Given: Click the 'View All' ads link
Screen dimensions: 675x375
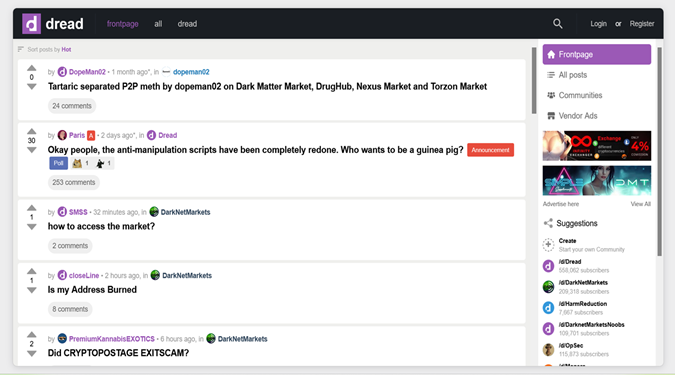Looking at the screenshot, I should [x=641, y=204].
